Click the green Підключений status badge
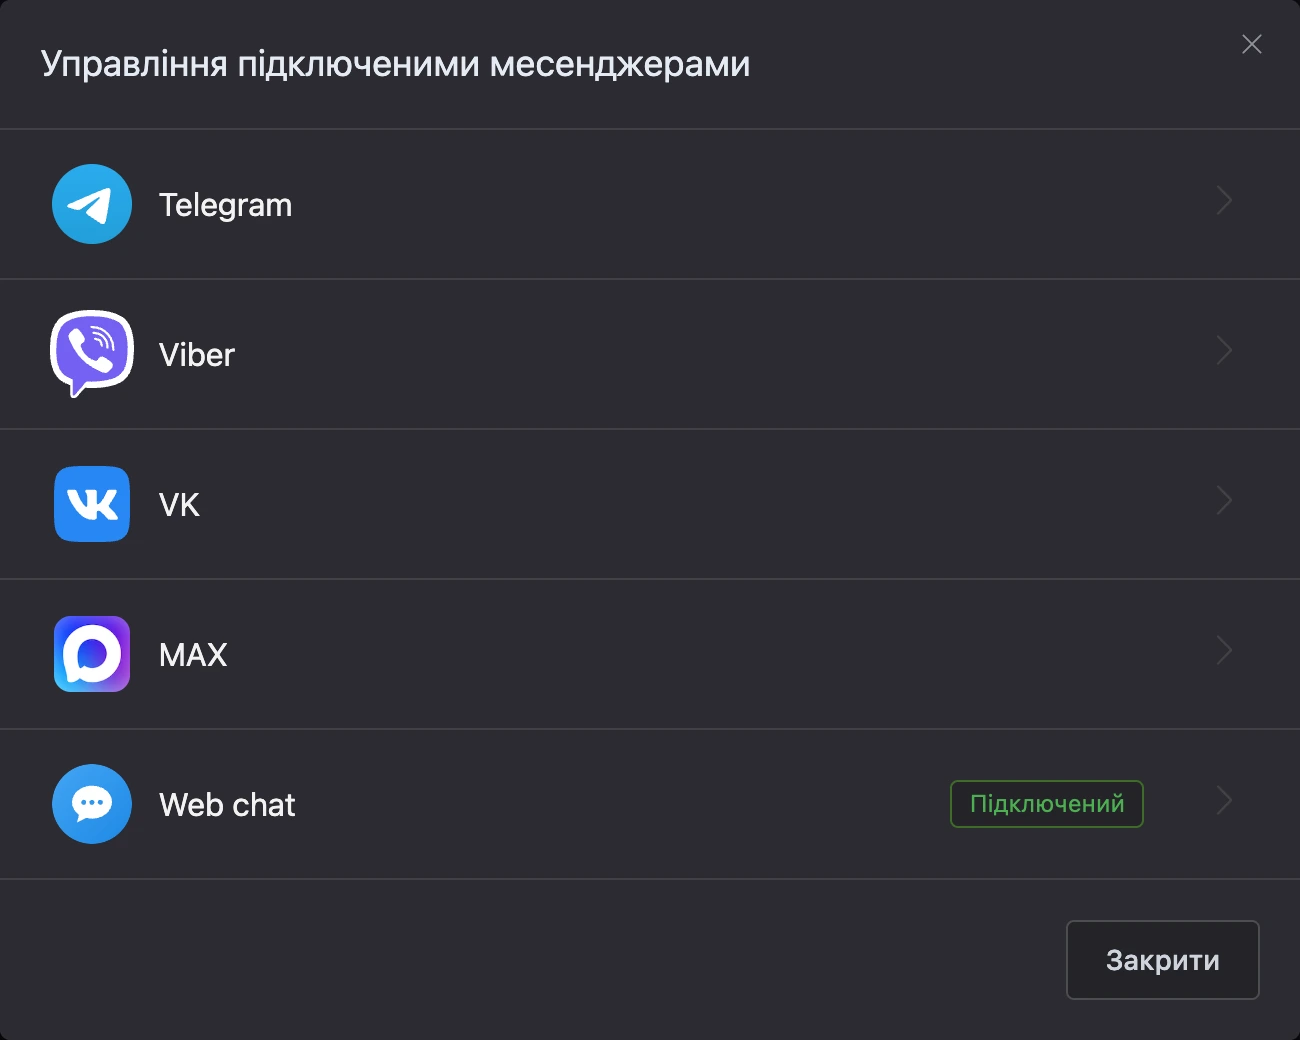Viewport: 1300px width, 1040px height. click(1047, 804)
